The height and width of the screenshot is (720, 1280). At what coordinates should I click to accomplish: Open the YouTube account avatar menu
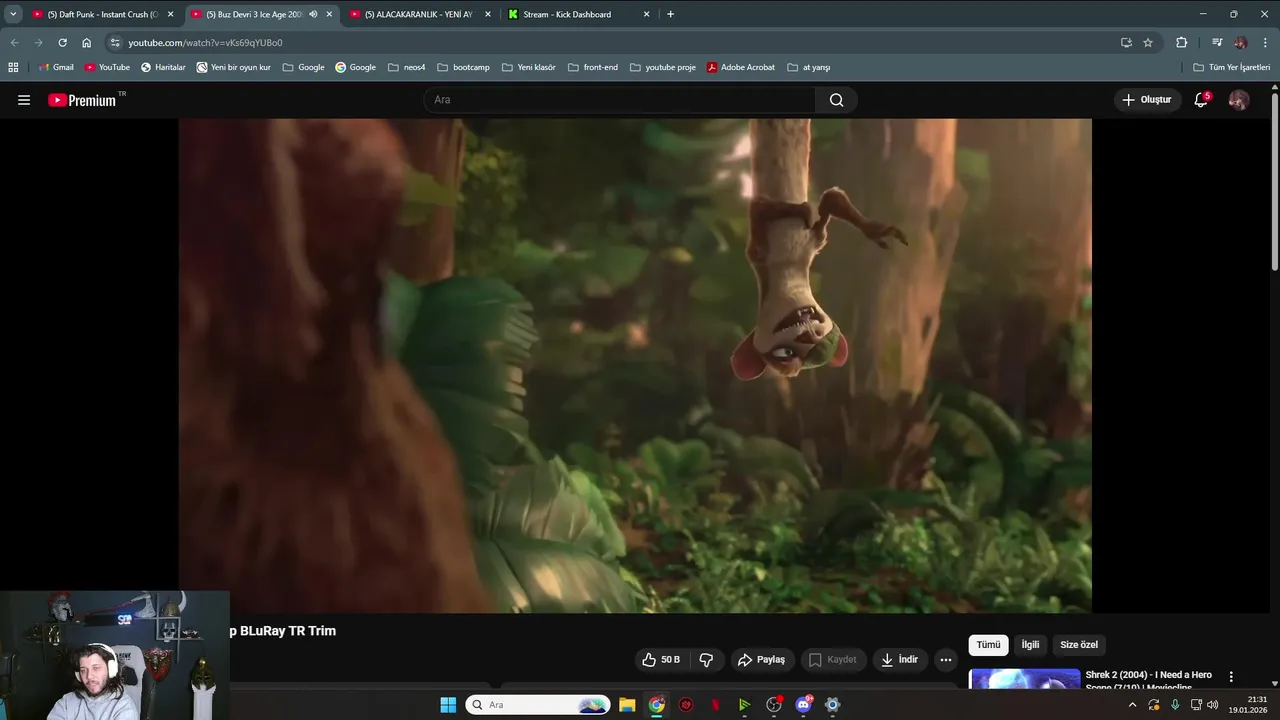(1239, 100)
